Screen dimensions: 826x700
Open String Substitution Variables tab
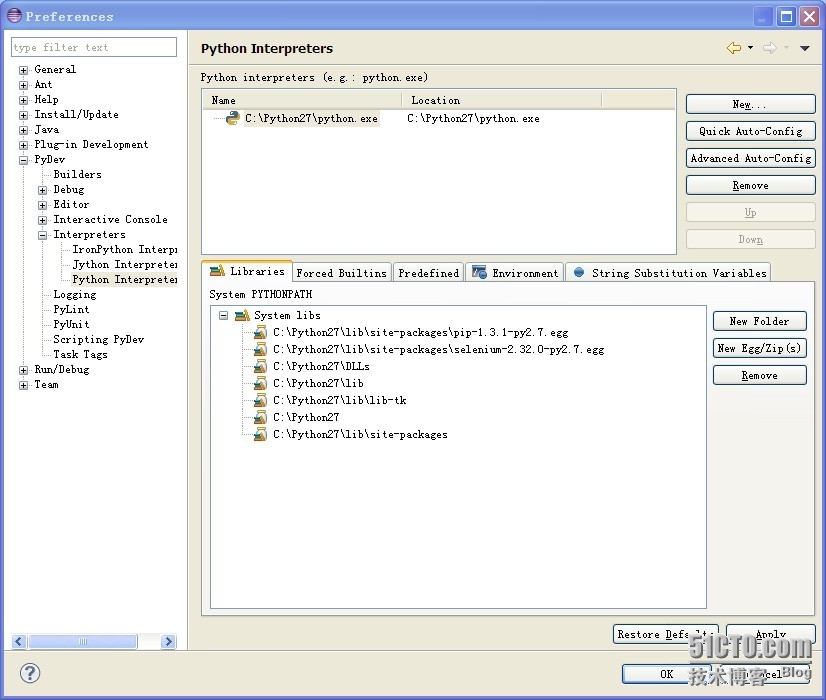668,273
